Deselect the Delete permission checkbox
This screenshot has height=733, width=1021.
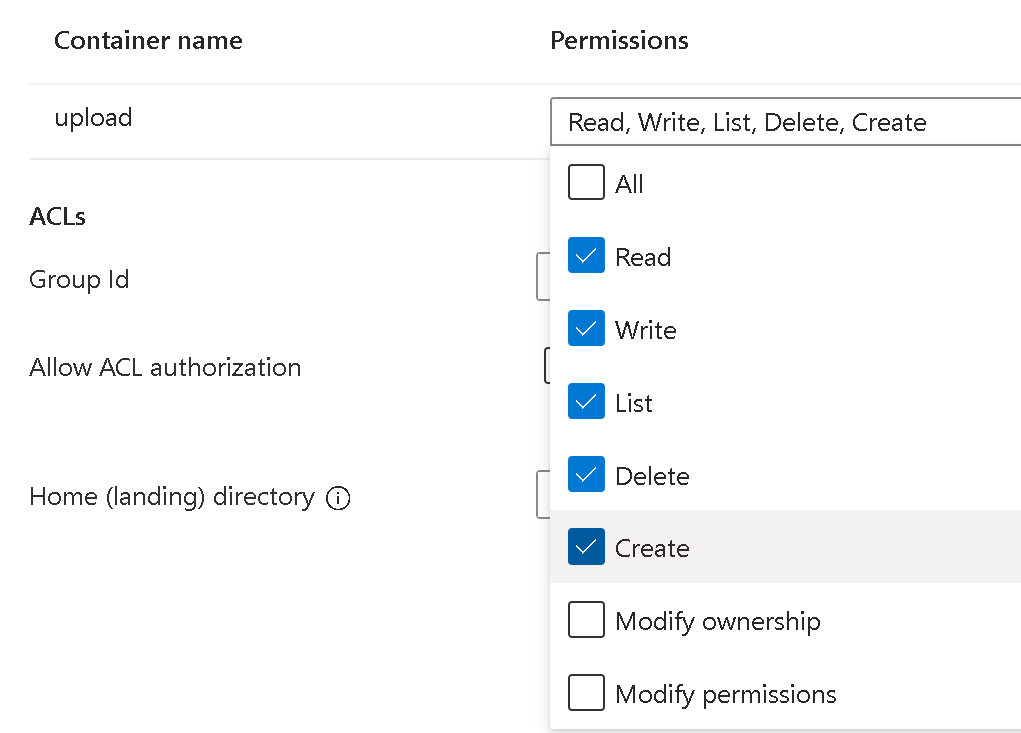pos(586,476)
